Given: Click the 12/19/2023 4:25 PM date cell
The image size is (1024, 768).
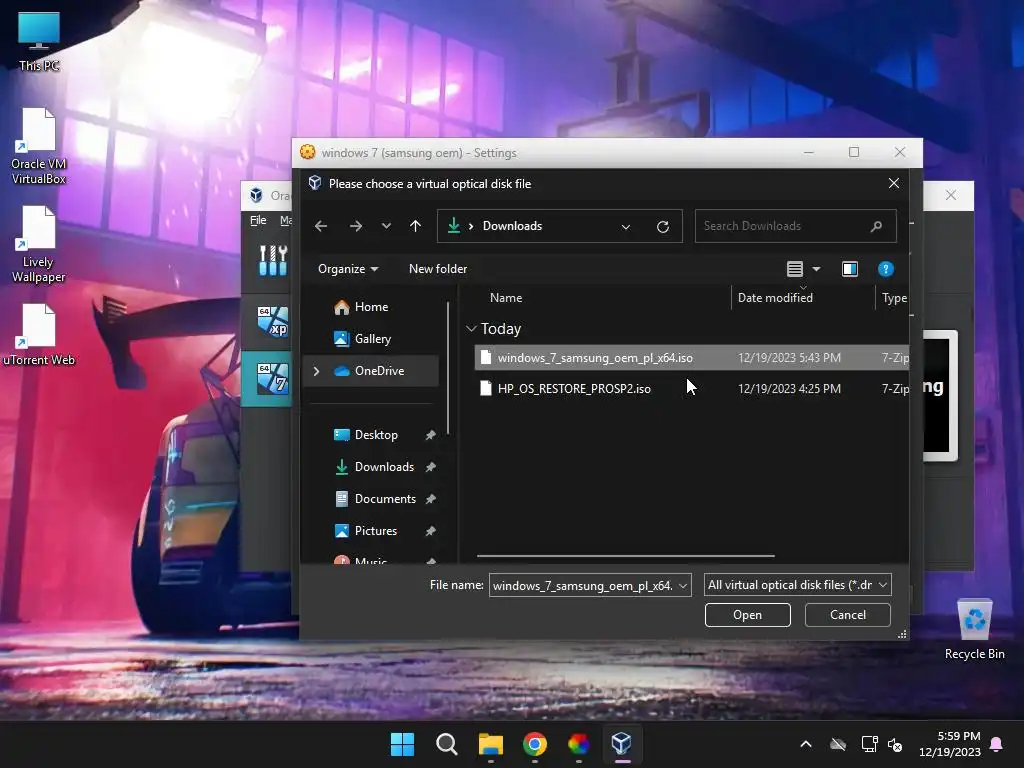Looking at the screenshot, I should pyautogui.click(x=789, y=389).
